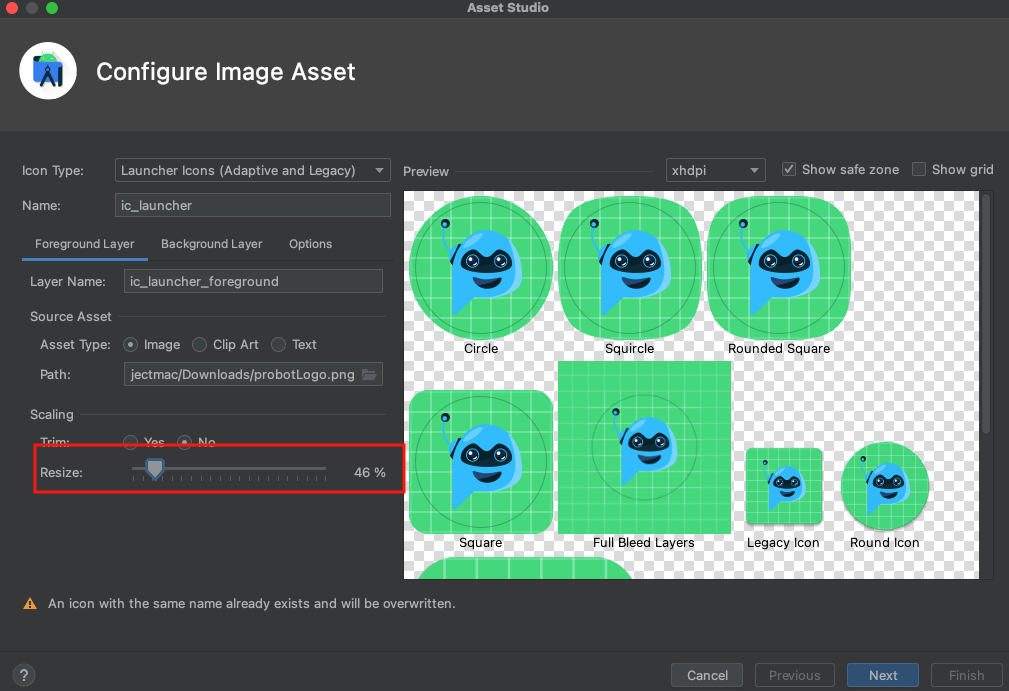Open the xhdpi density dropdown

pyautogui.click(x=715, y=171)
